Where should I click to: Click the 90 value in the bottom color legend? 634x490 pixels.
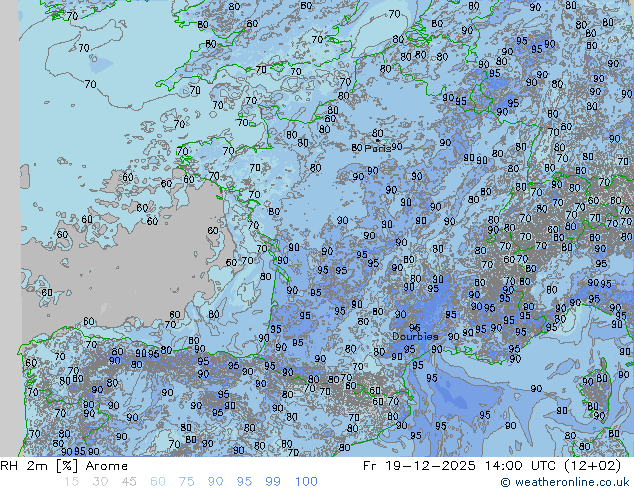[x=215, y=482]
